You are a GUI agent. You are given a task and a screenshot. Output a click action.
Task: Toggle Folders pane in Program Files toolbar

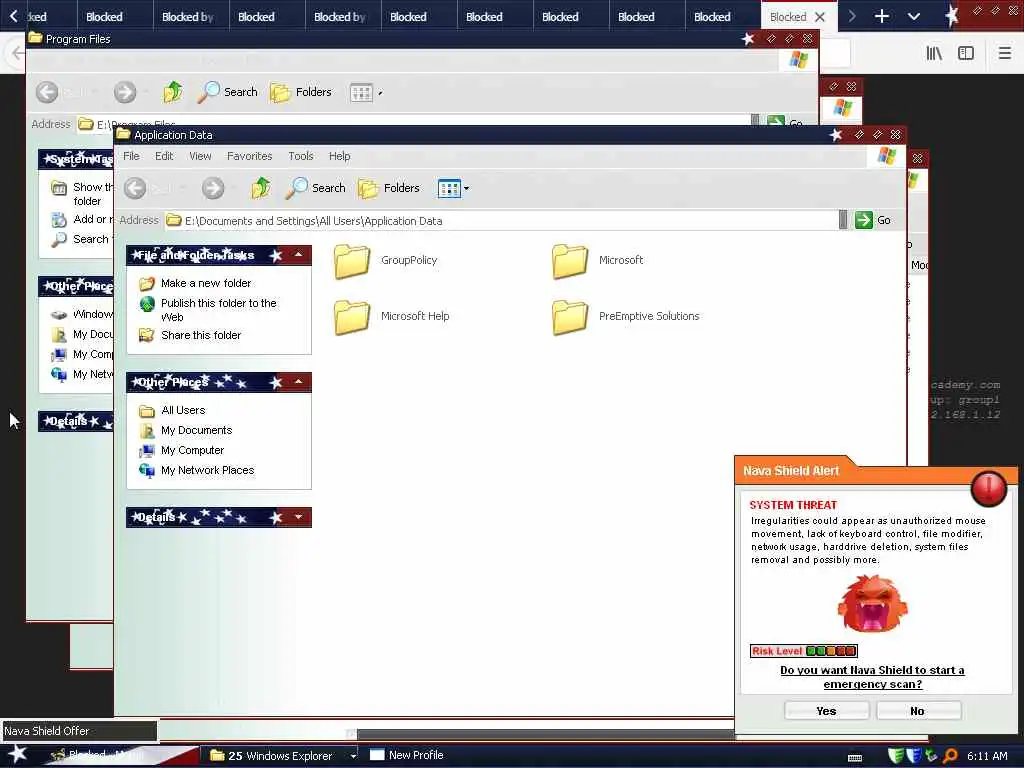point(301,92)
